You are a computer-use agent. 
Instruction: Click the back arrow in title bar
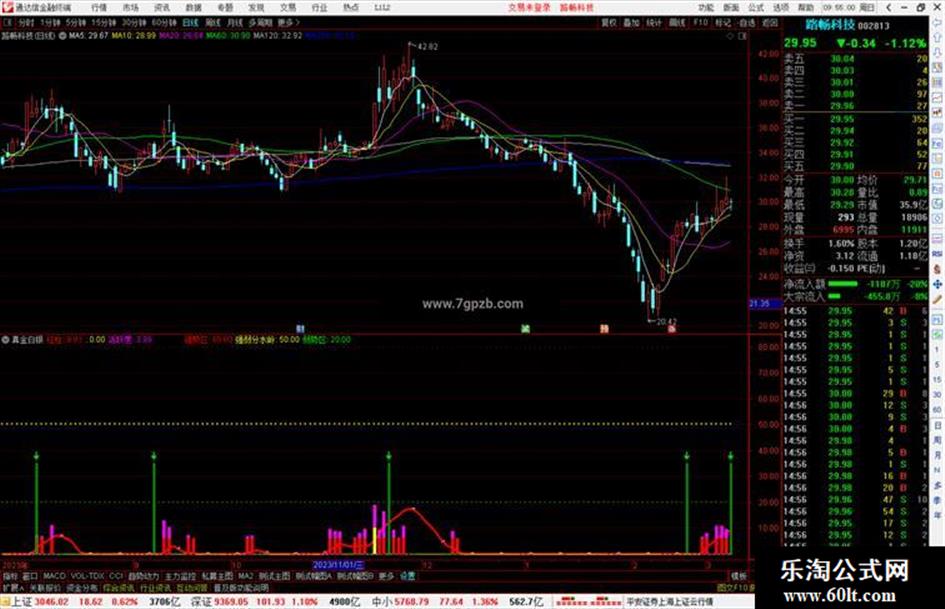pyautogui.click(x=889, y=7)
